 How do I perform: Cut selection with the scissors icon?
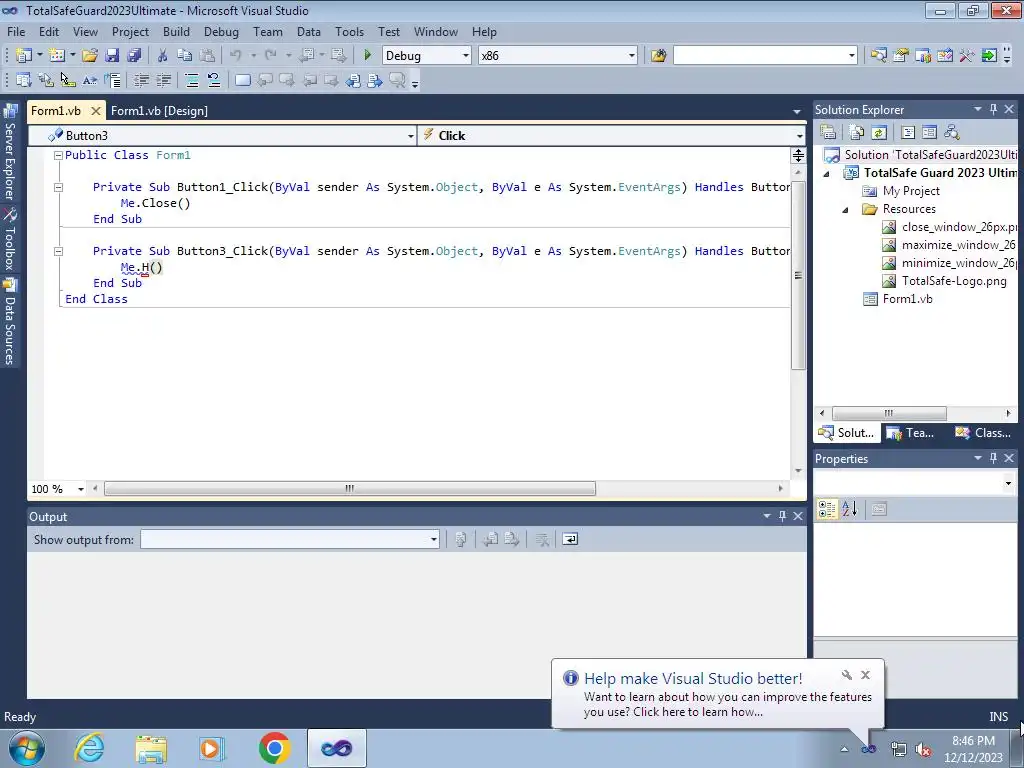163,56
